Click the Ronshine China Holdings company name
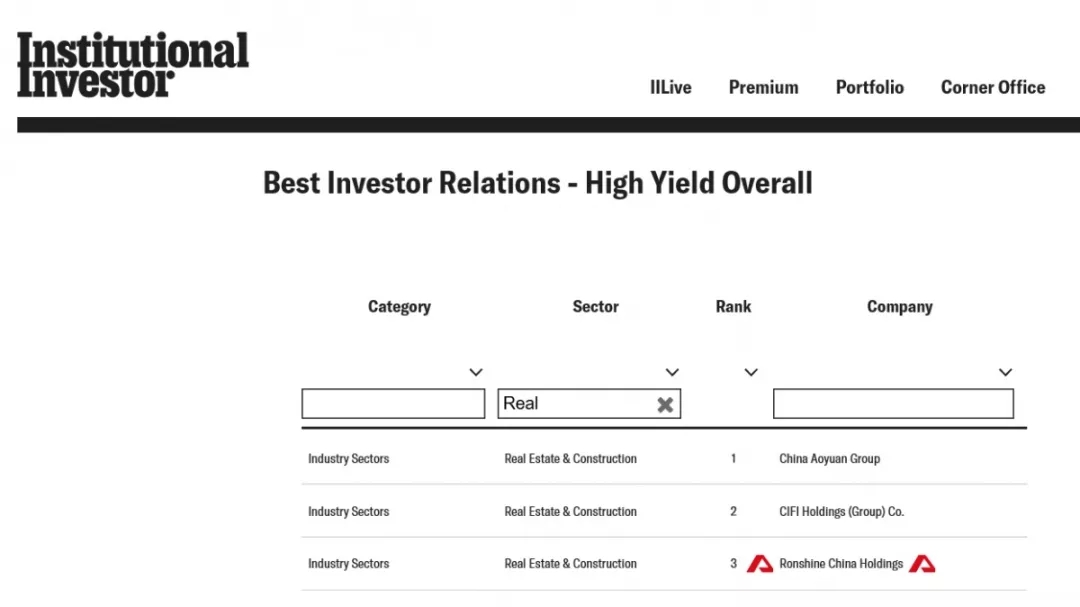The height and width of the screenshot is (607, 1080). [841, 564]
